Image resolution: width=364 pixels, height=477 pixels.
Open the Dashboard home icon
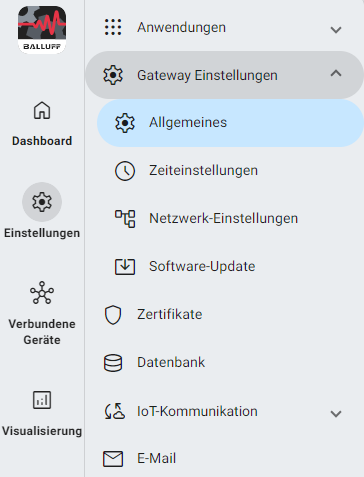42,110
